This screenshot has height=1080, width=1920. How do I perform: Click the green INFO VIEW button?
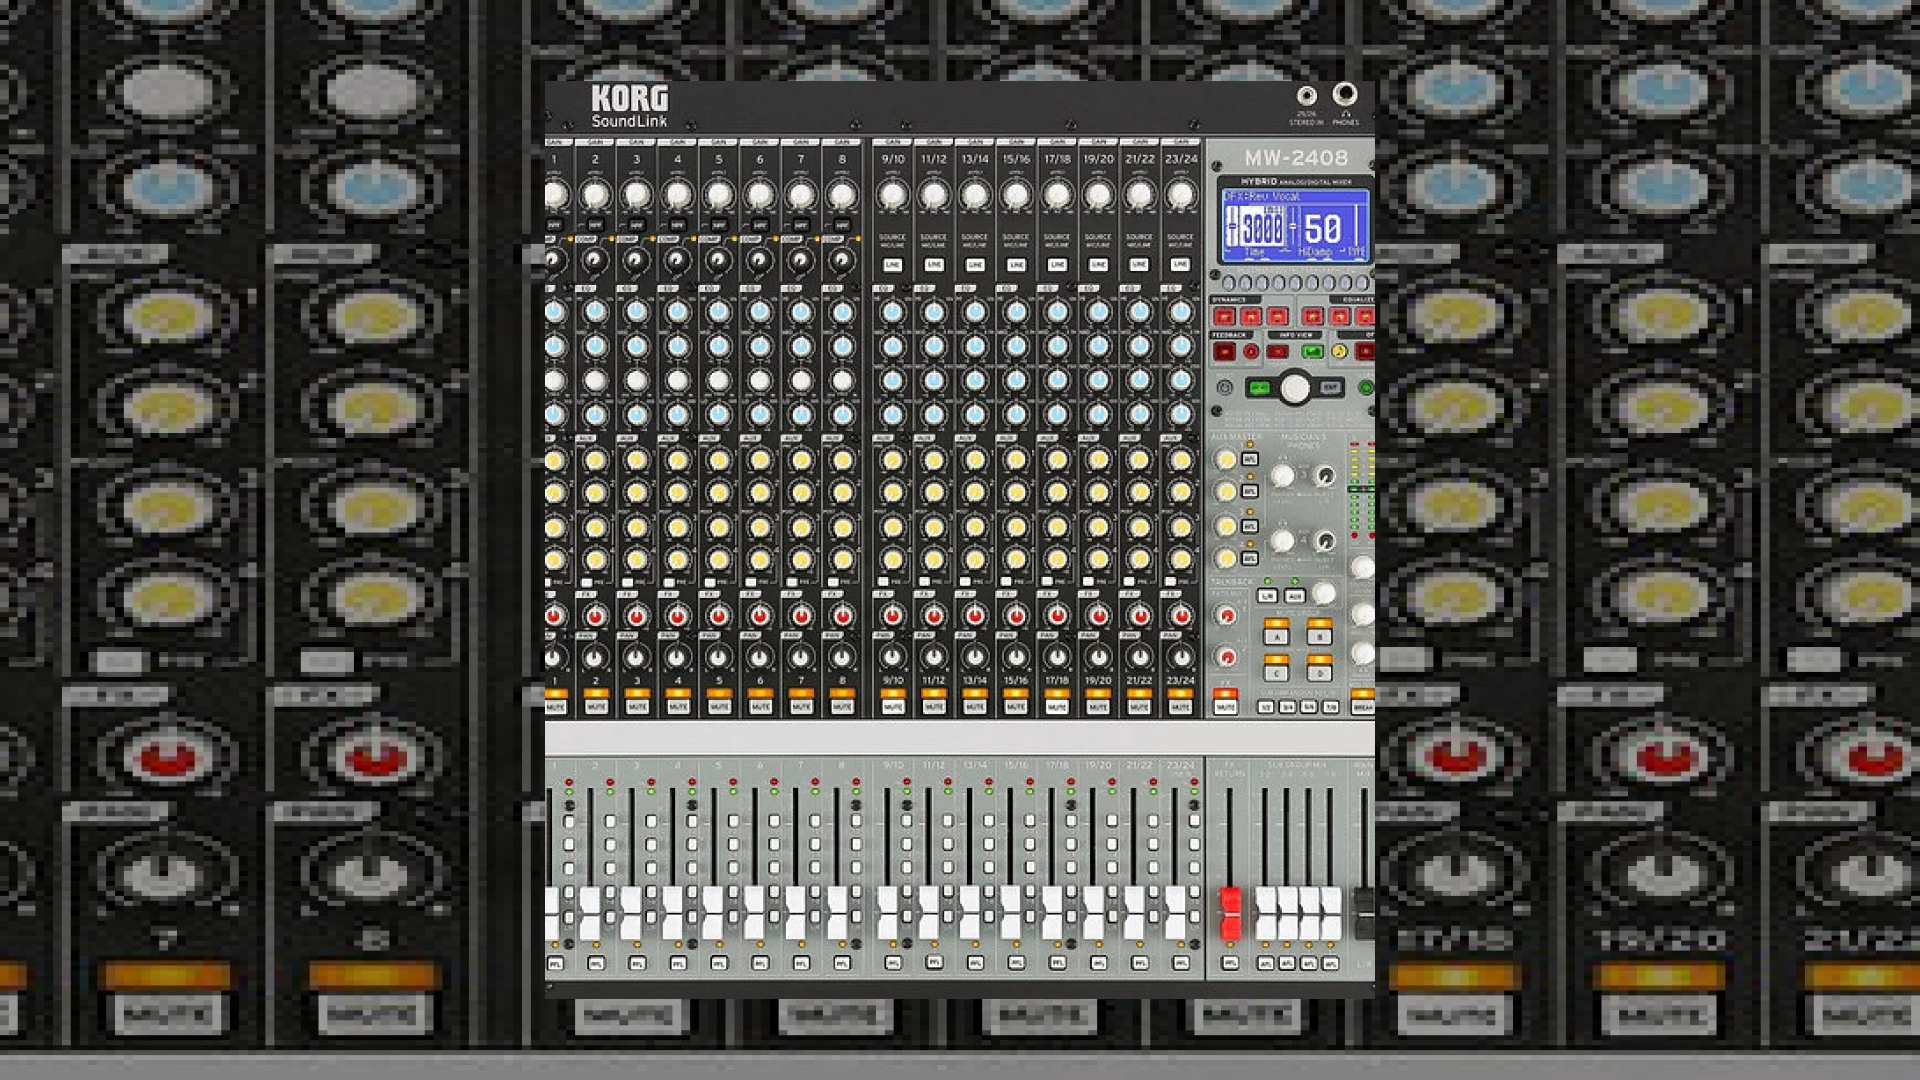[1312, 352]
